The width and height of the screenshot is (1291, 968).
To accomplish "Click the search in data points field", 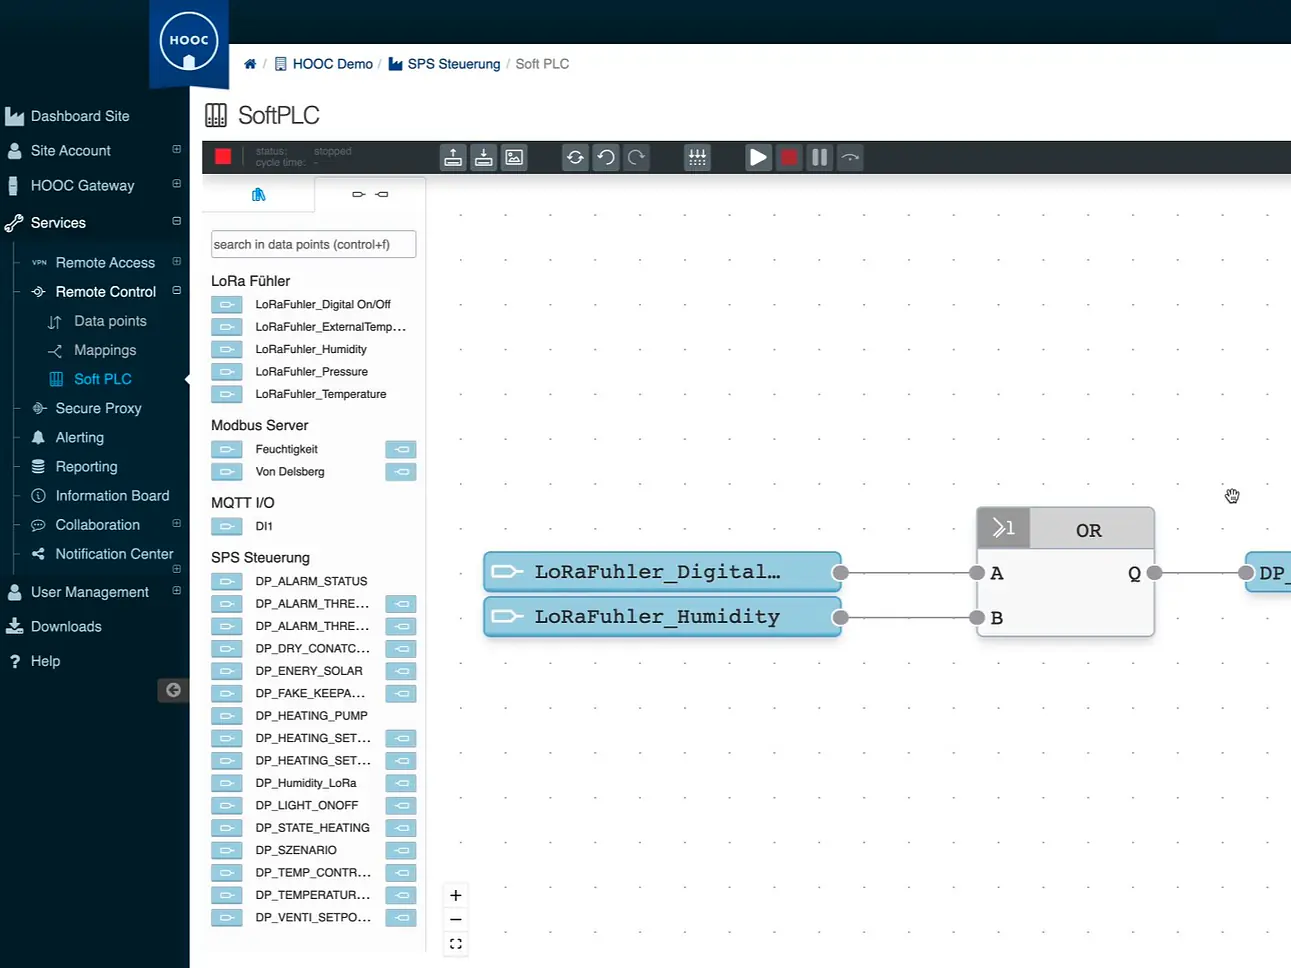I will click(313, 244).
